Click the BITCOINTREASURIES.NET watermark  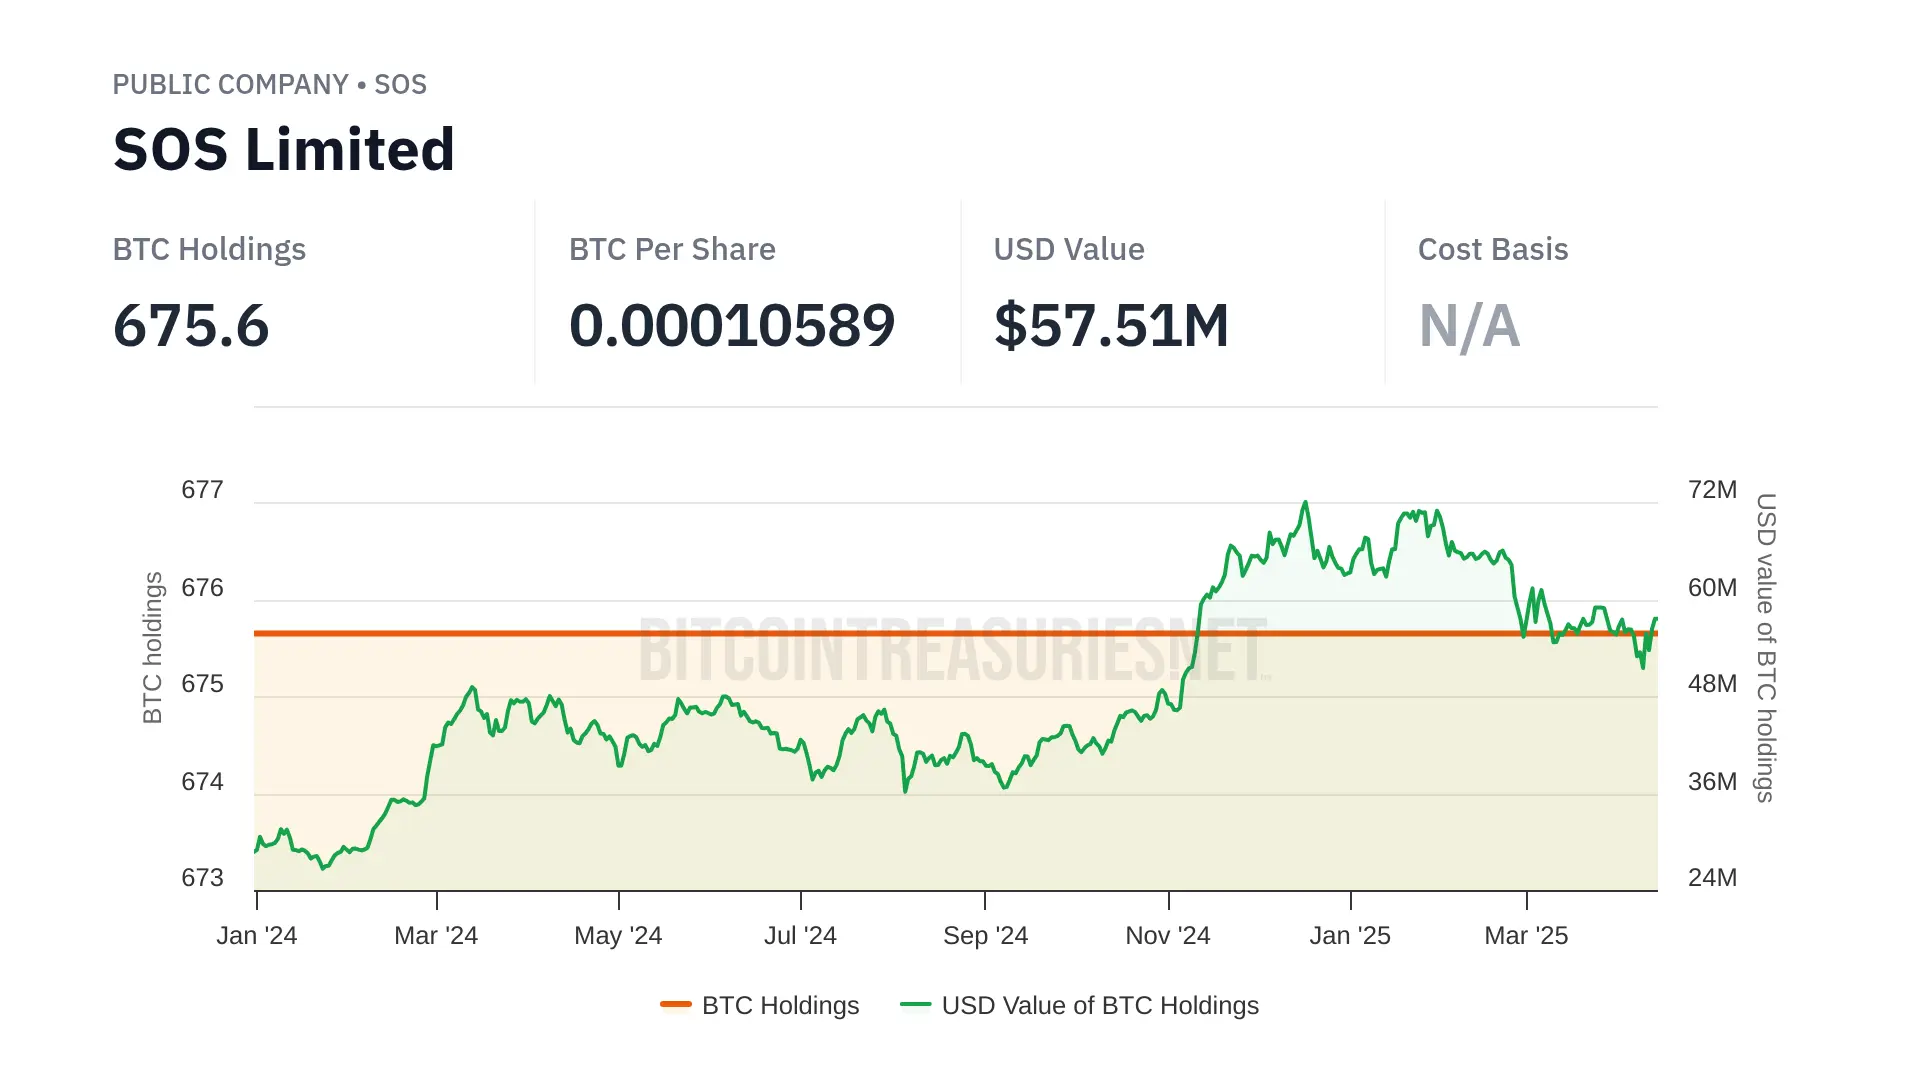(953, 650)
